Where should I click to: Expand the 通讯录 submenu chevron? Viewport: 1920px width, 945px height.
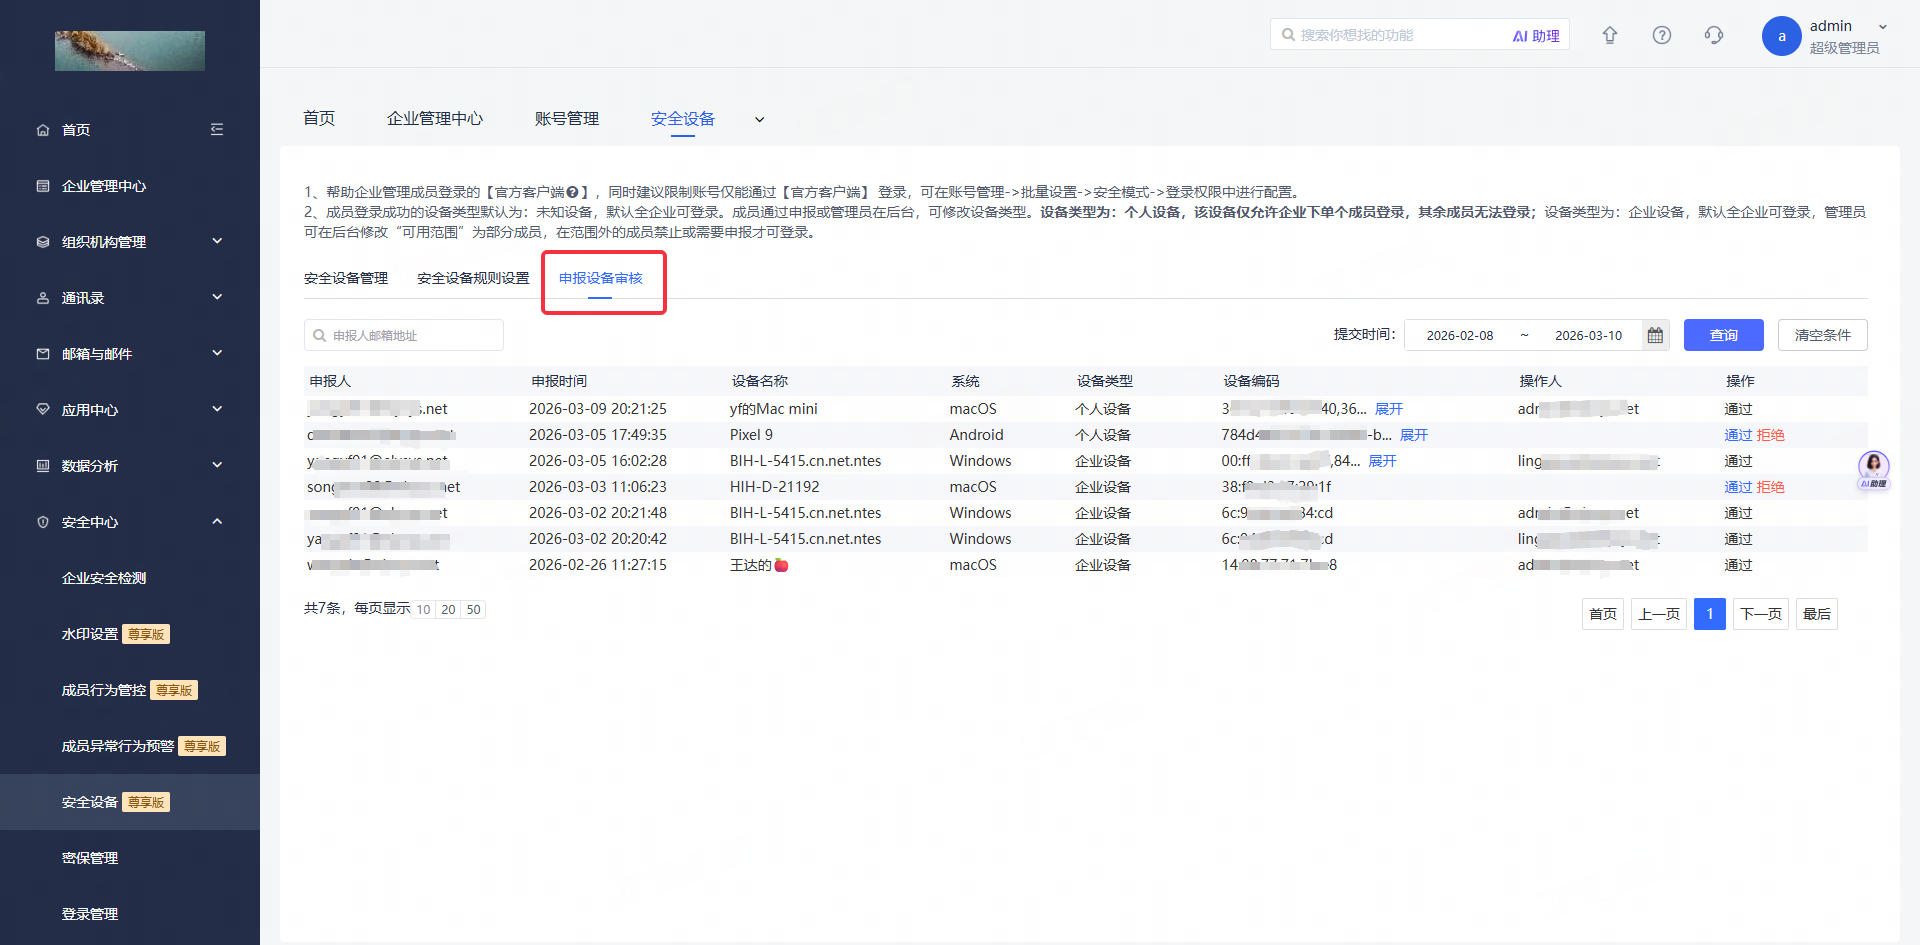[x=217, y=297]
